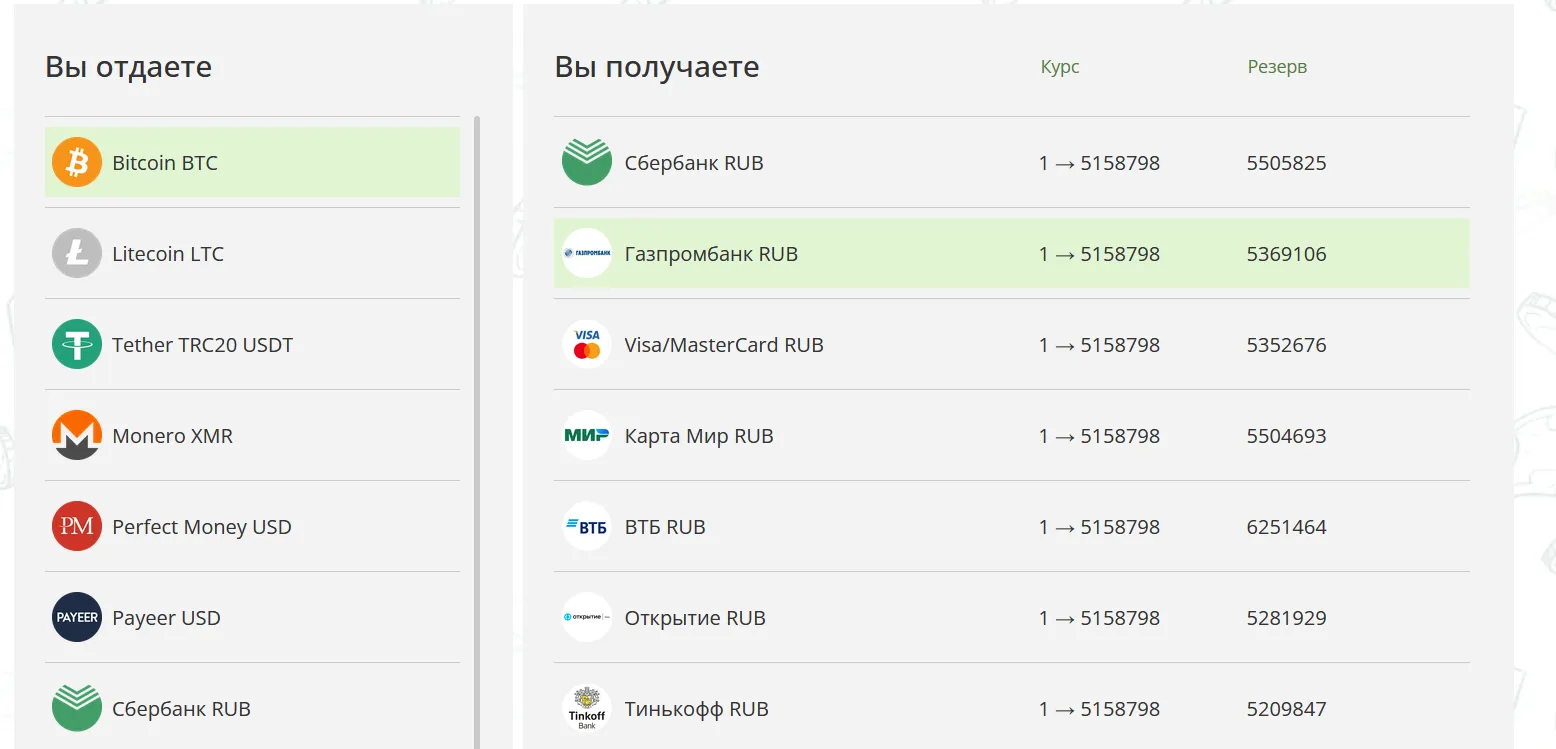Click the red Perfect Money icon
This screenshot has height=749, width=1556.
[x=77, y=526]
